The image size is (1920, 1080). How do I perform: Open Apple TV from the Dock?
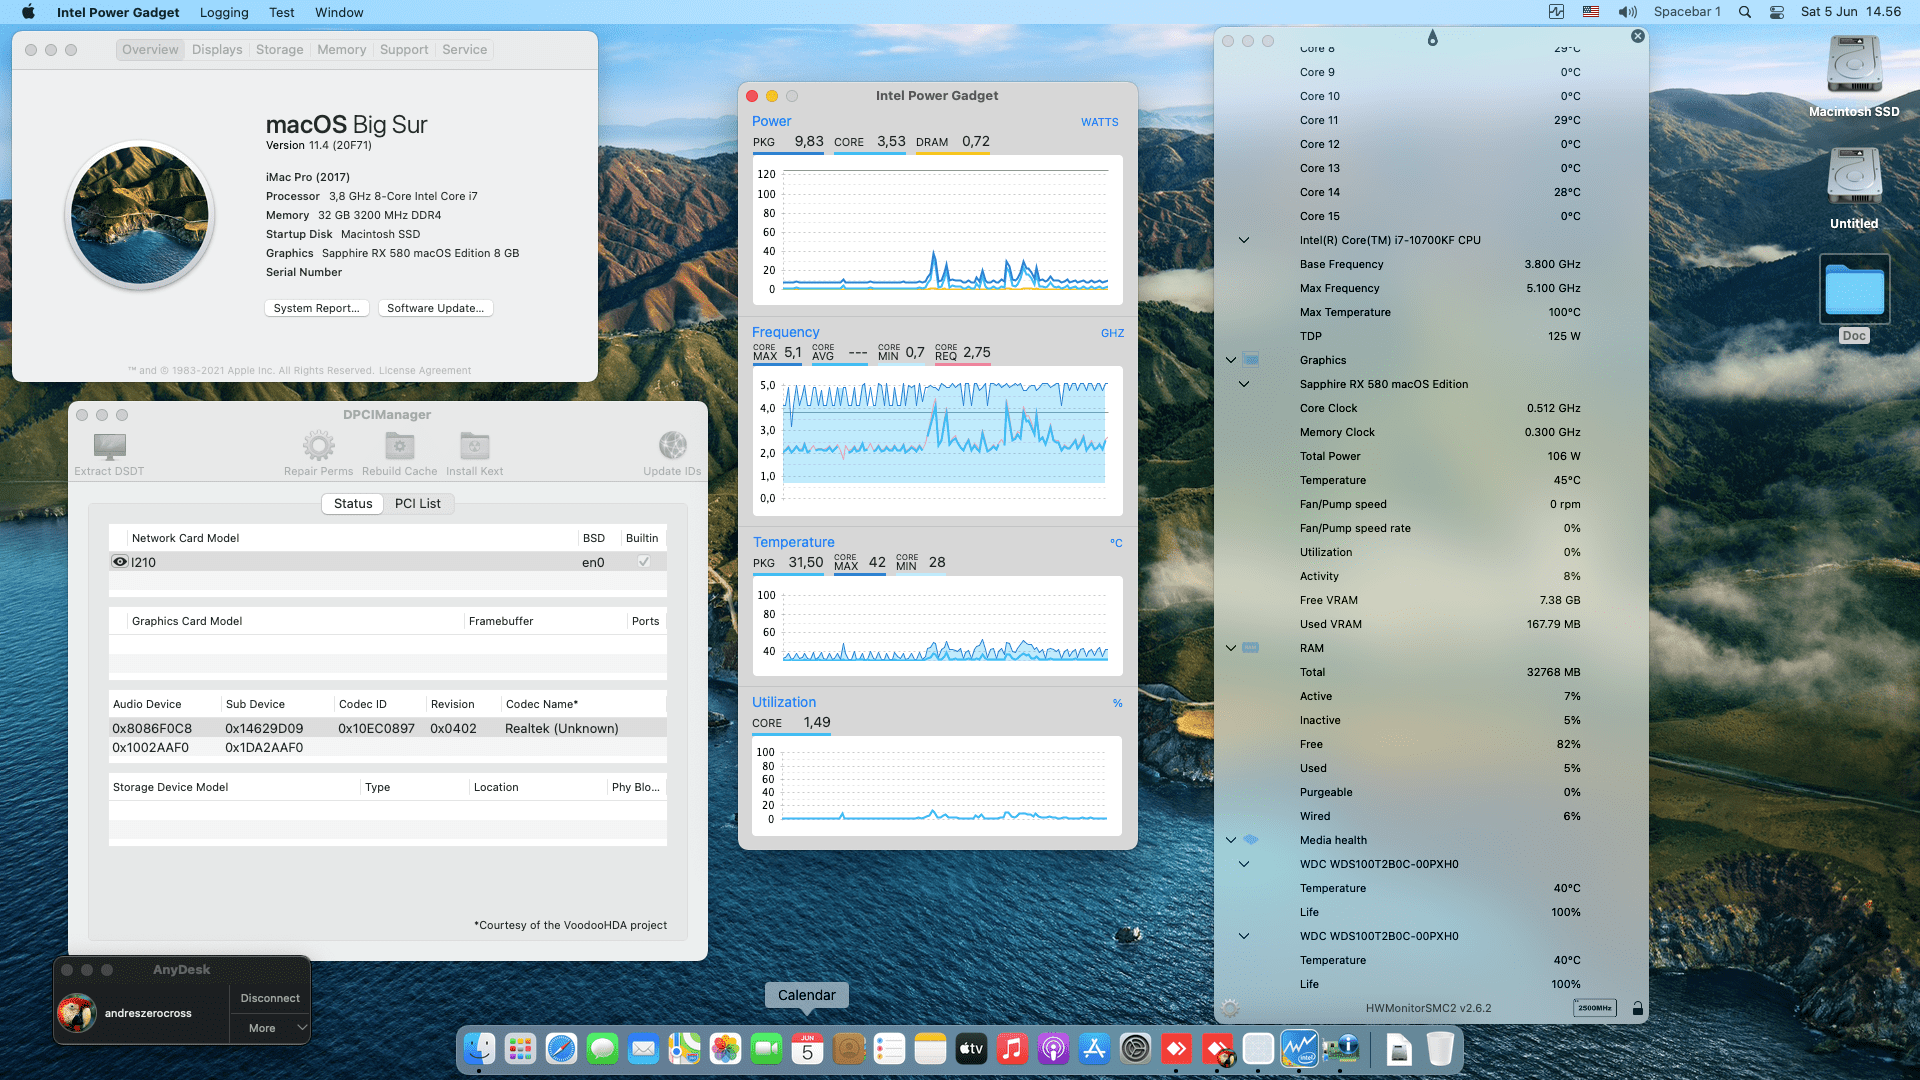[971, 1049]
